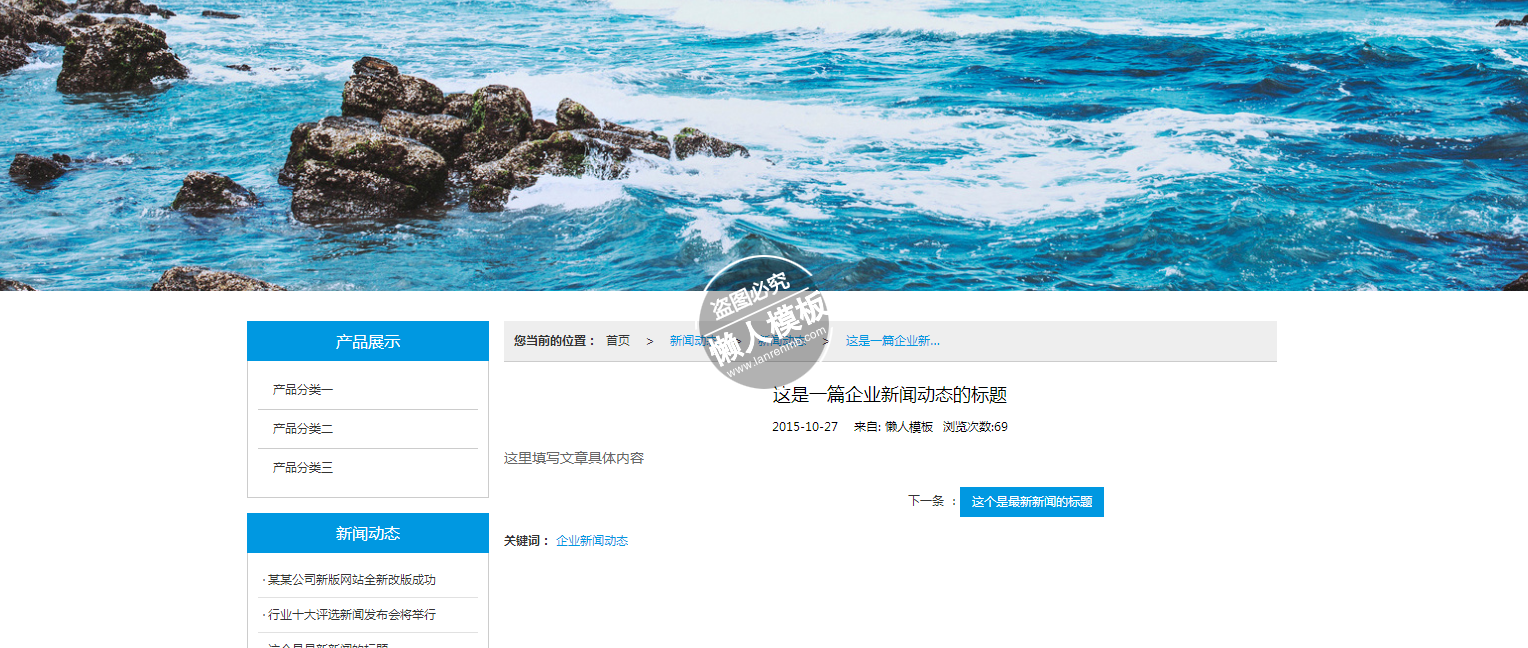Click the 新闻动态 sidebar panel header

tap(368, 533)
